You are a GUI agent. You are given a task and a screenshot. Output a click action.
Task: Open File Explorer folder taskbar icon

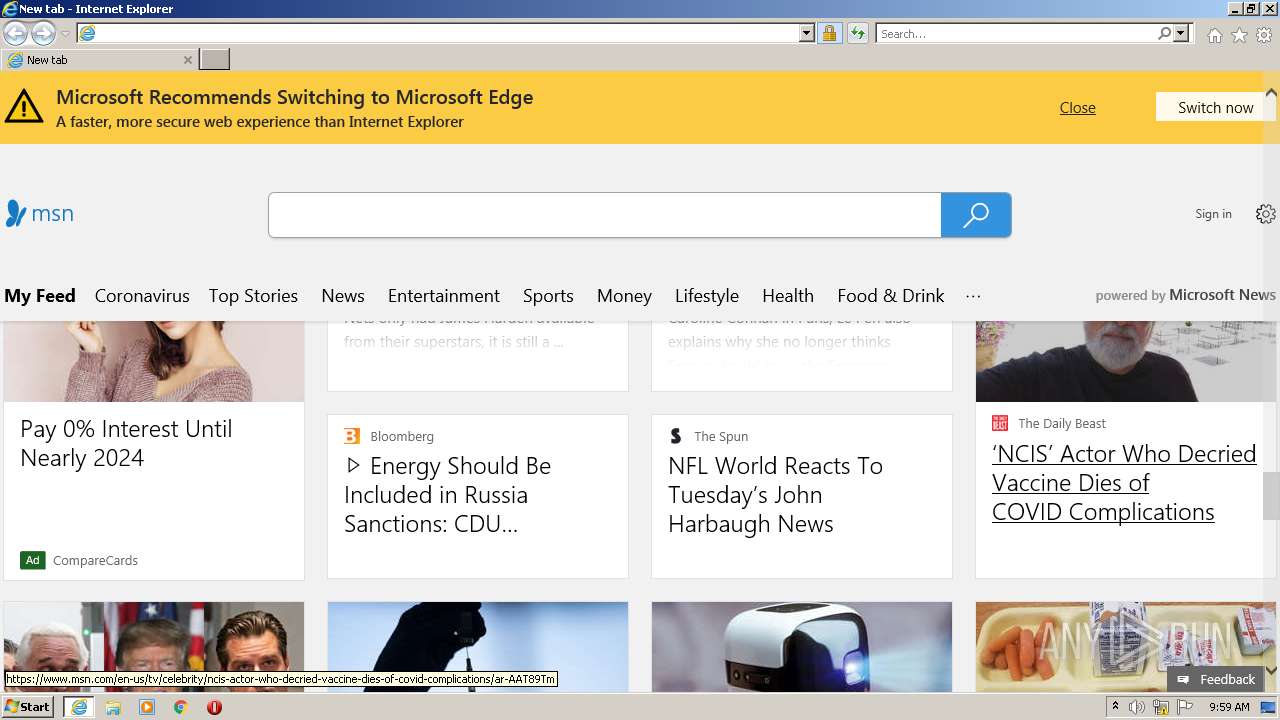coord(113,707)
